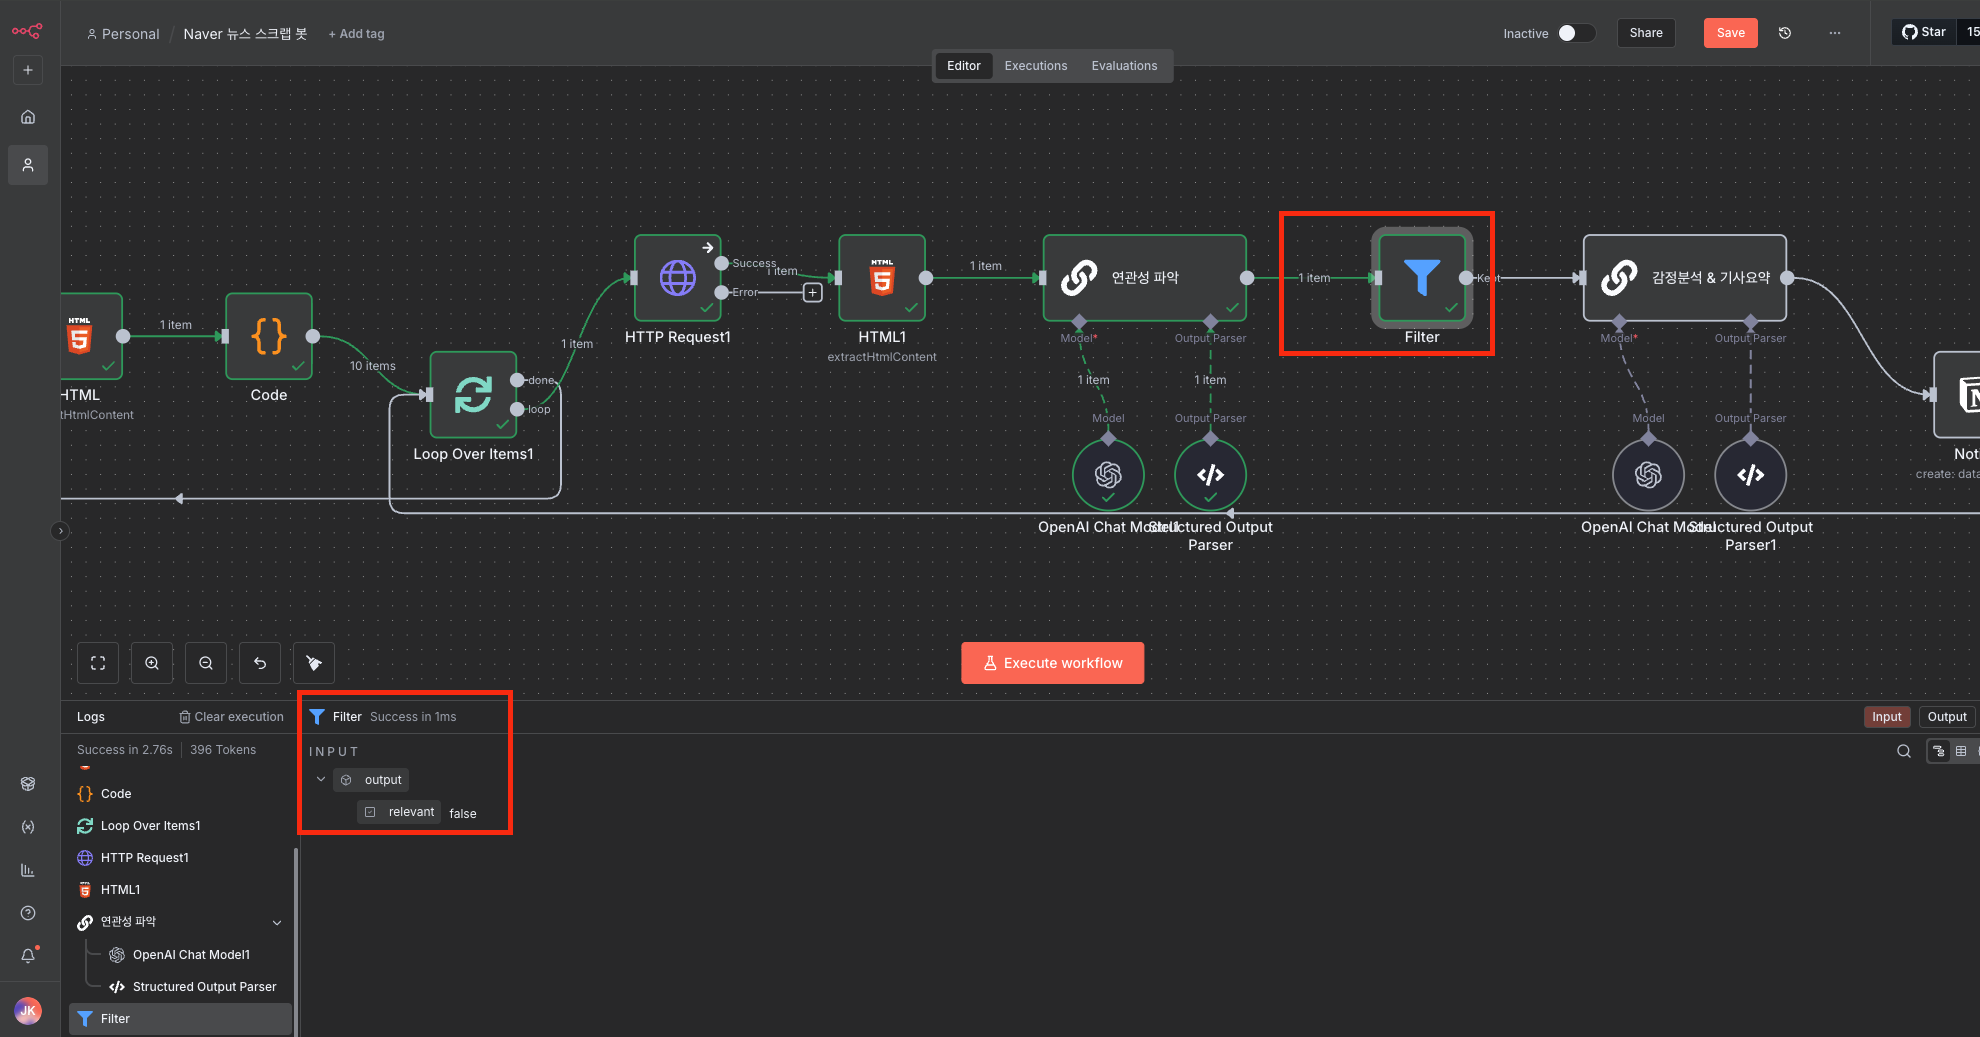
Task: Collapse the output field chevron in INPUT
Action: [x=321, y=780]
